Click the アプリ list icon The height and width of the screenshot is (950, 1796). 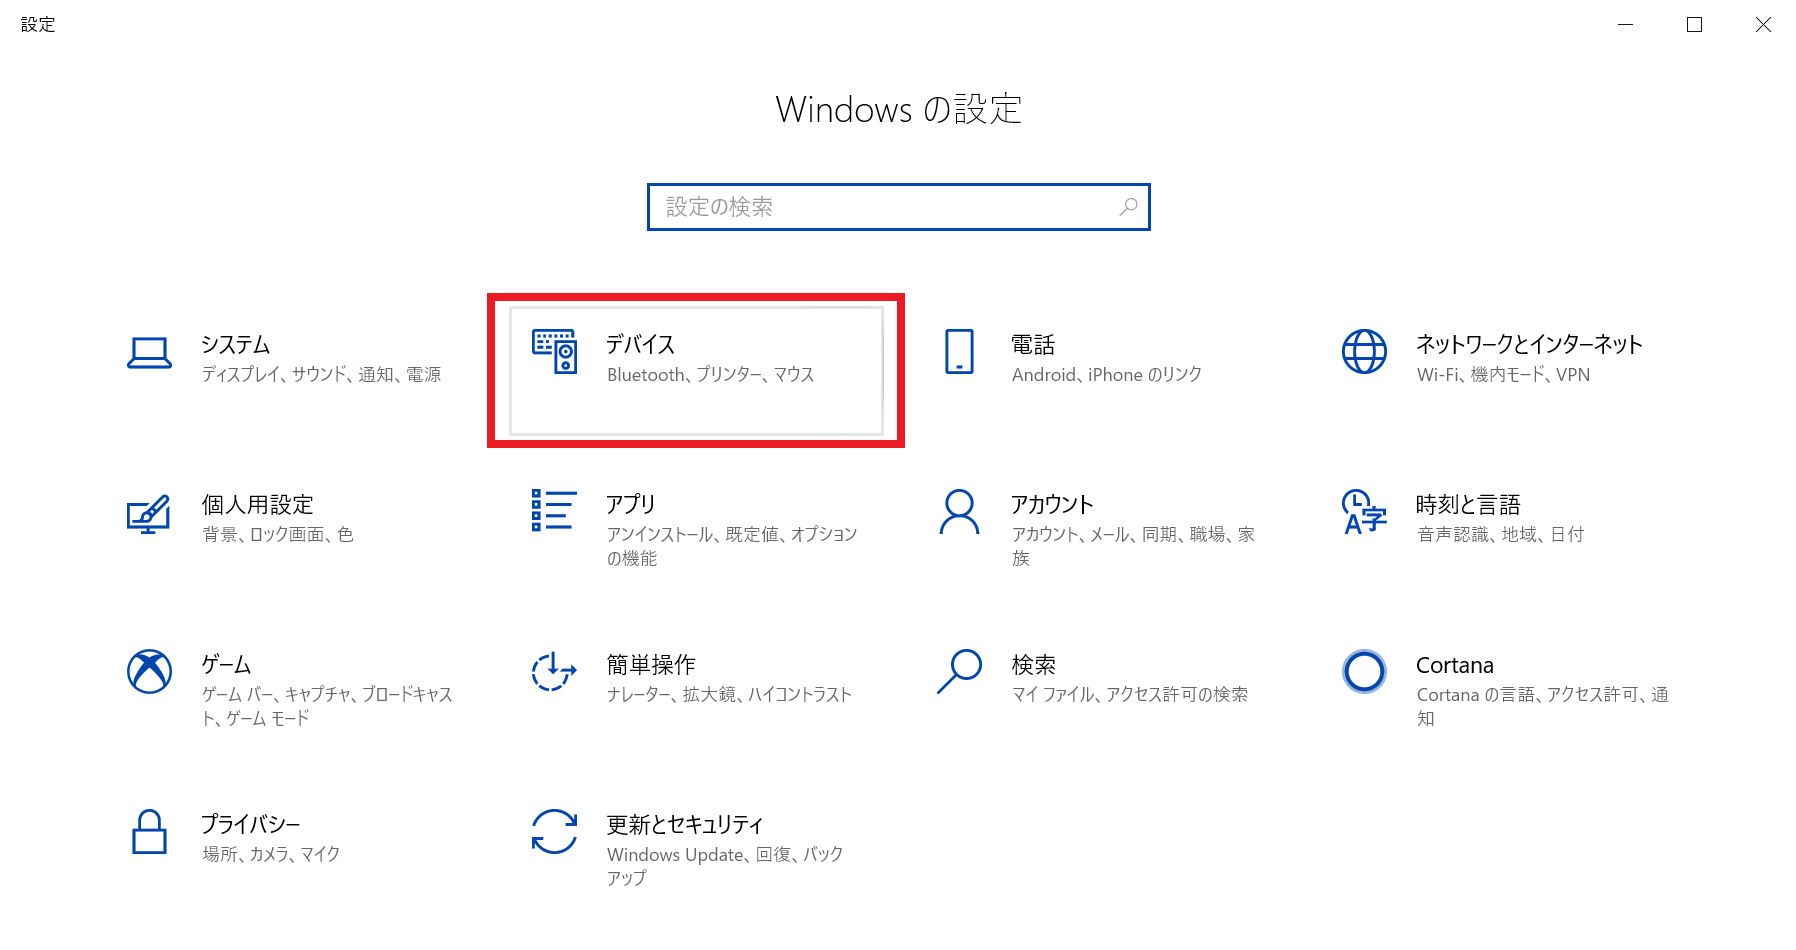554,510
